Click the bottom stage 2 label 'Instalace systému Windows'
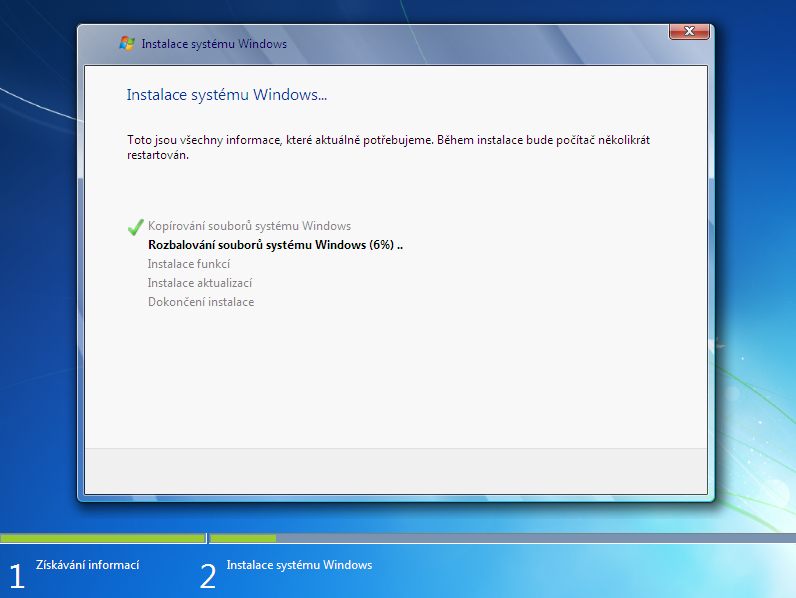Screen dimensions: 796x598 click(x=299, y=565)
